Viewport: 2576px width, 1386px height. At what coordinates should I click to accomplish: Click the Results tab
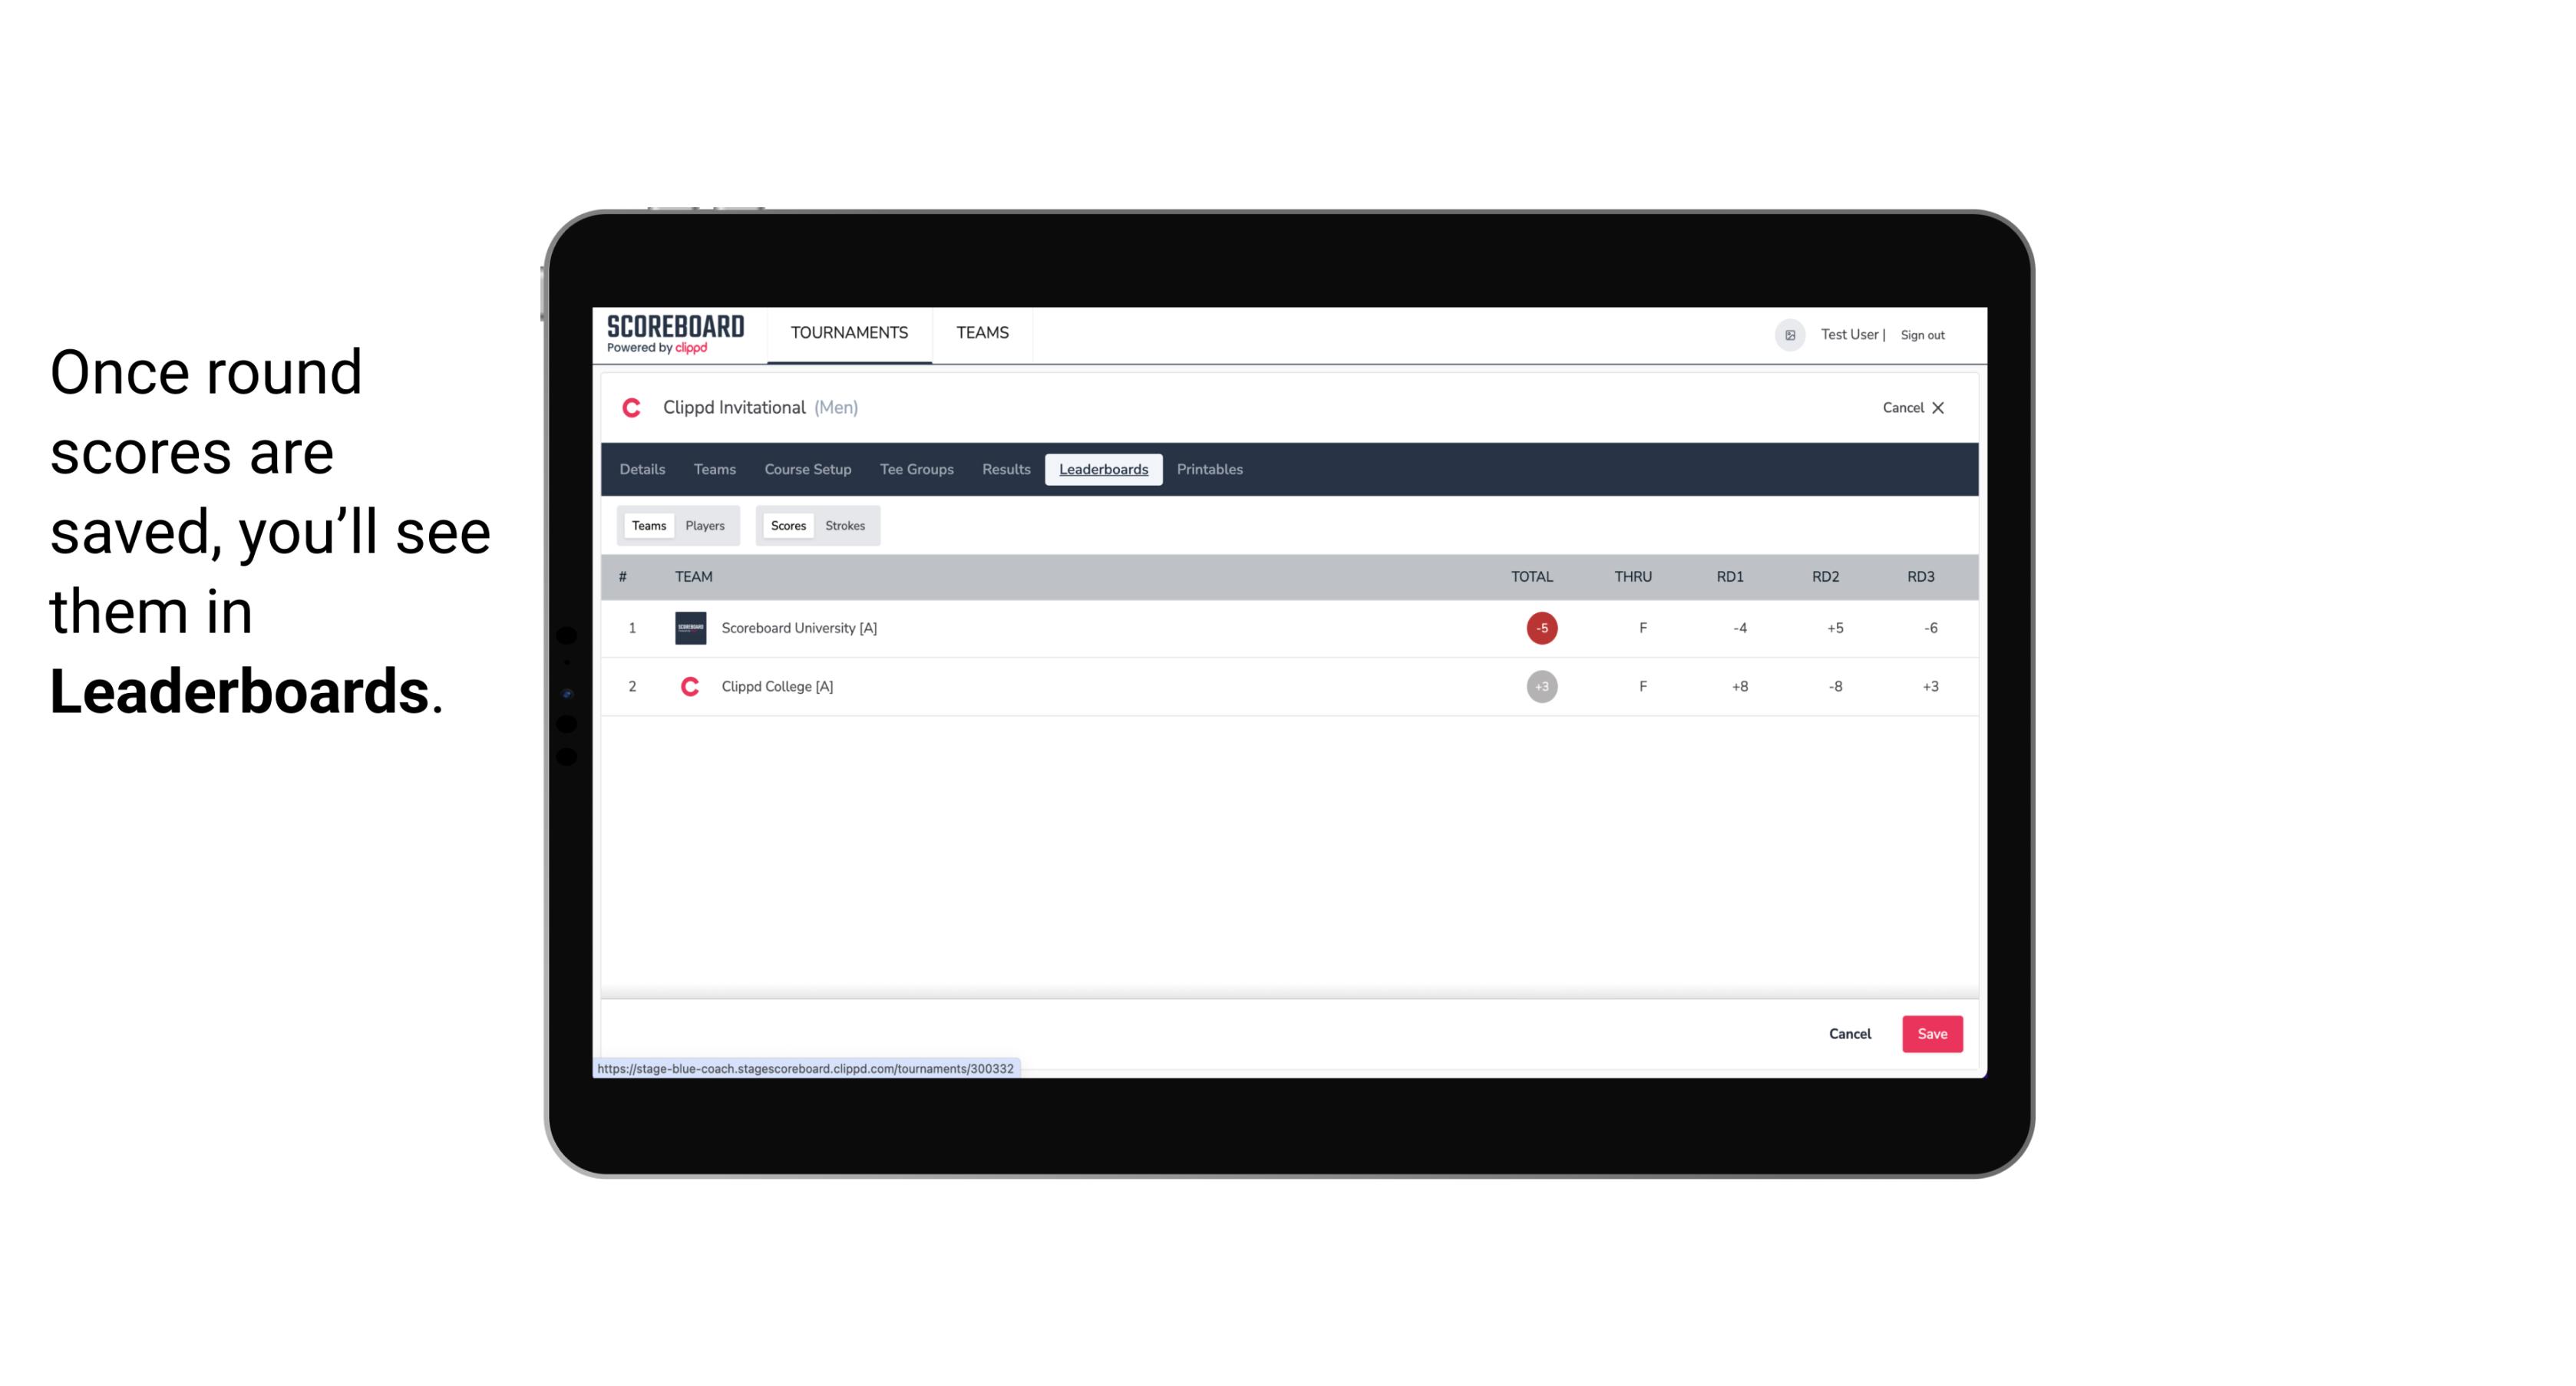click(1006, 470)
